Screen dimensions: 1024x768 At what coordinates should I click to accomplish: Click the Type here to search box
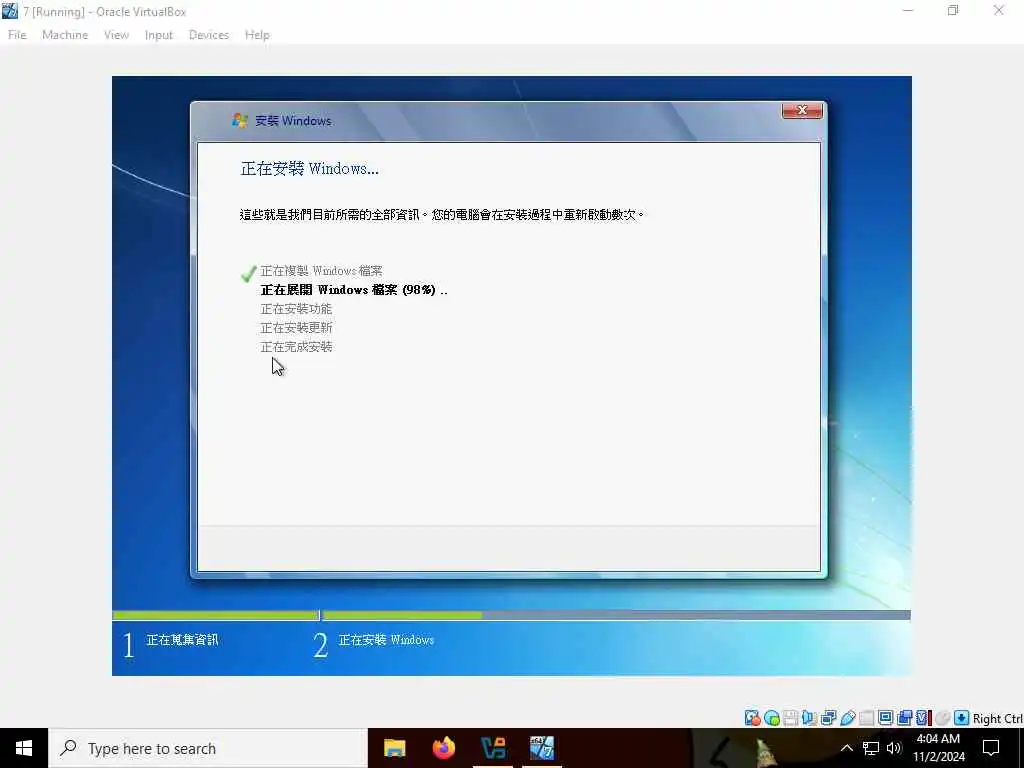(x=208, y=748)
